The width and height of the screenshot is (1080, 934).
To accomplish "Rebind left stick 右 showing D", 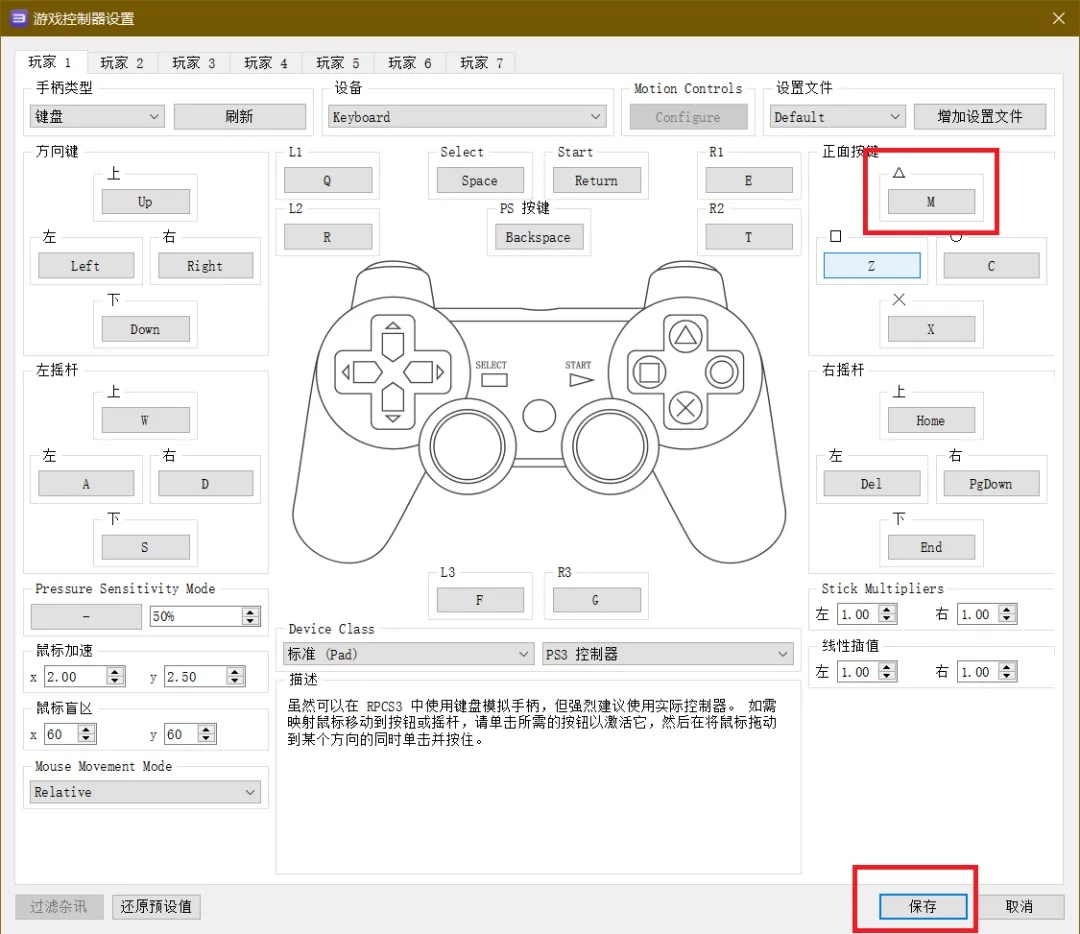I will pos(205,484).
